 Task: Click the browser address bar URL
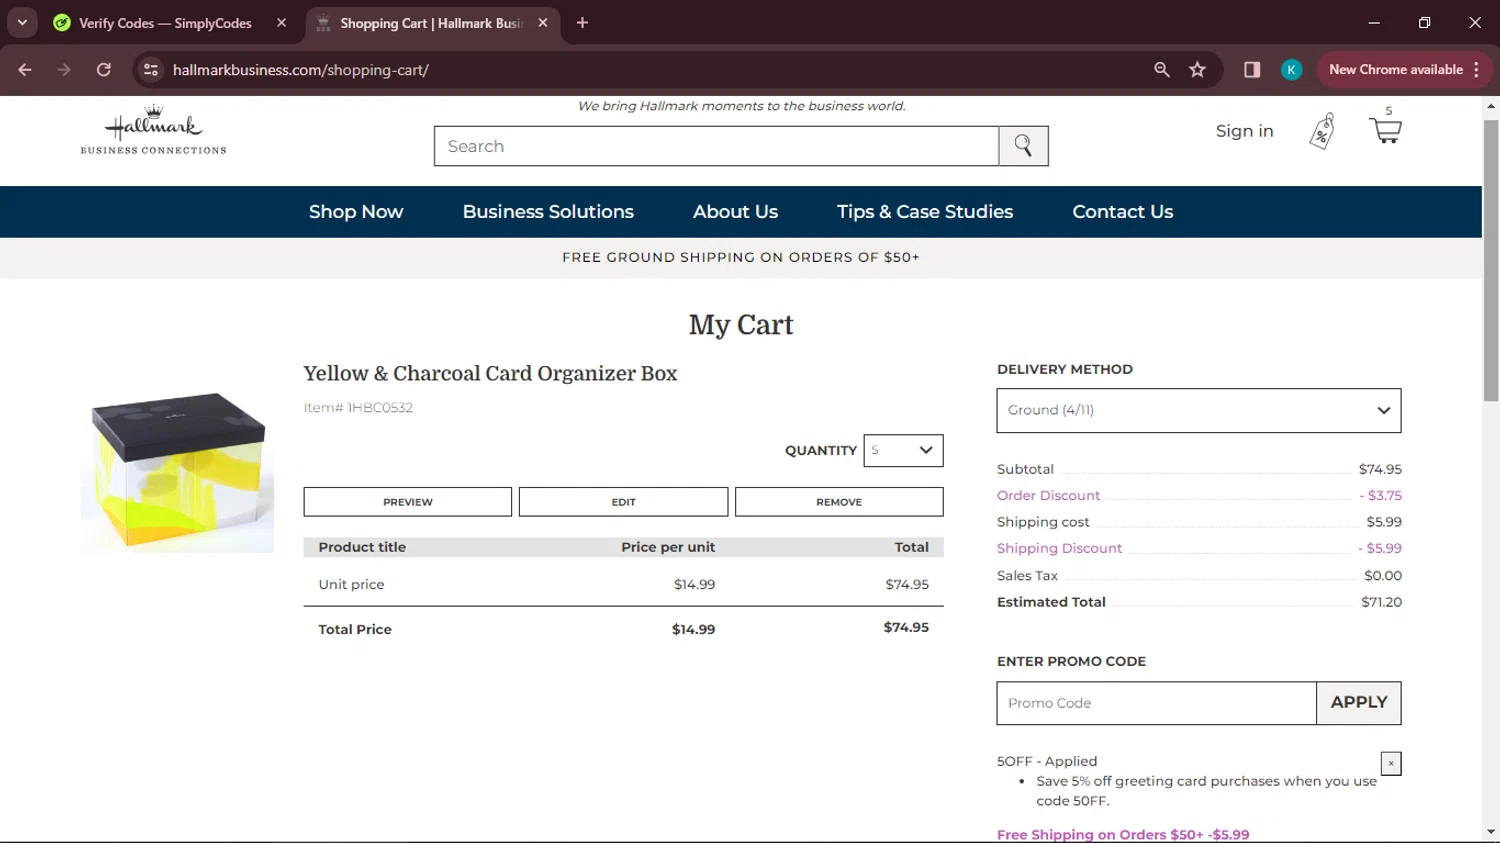pyautogui.click(x=300, y=70)
